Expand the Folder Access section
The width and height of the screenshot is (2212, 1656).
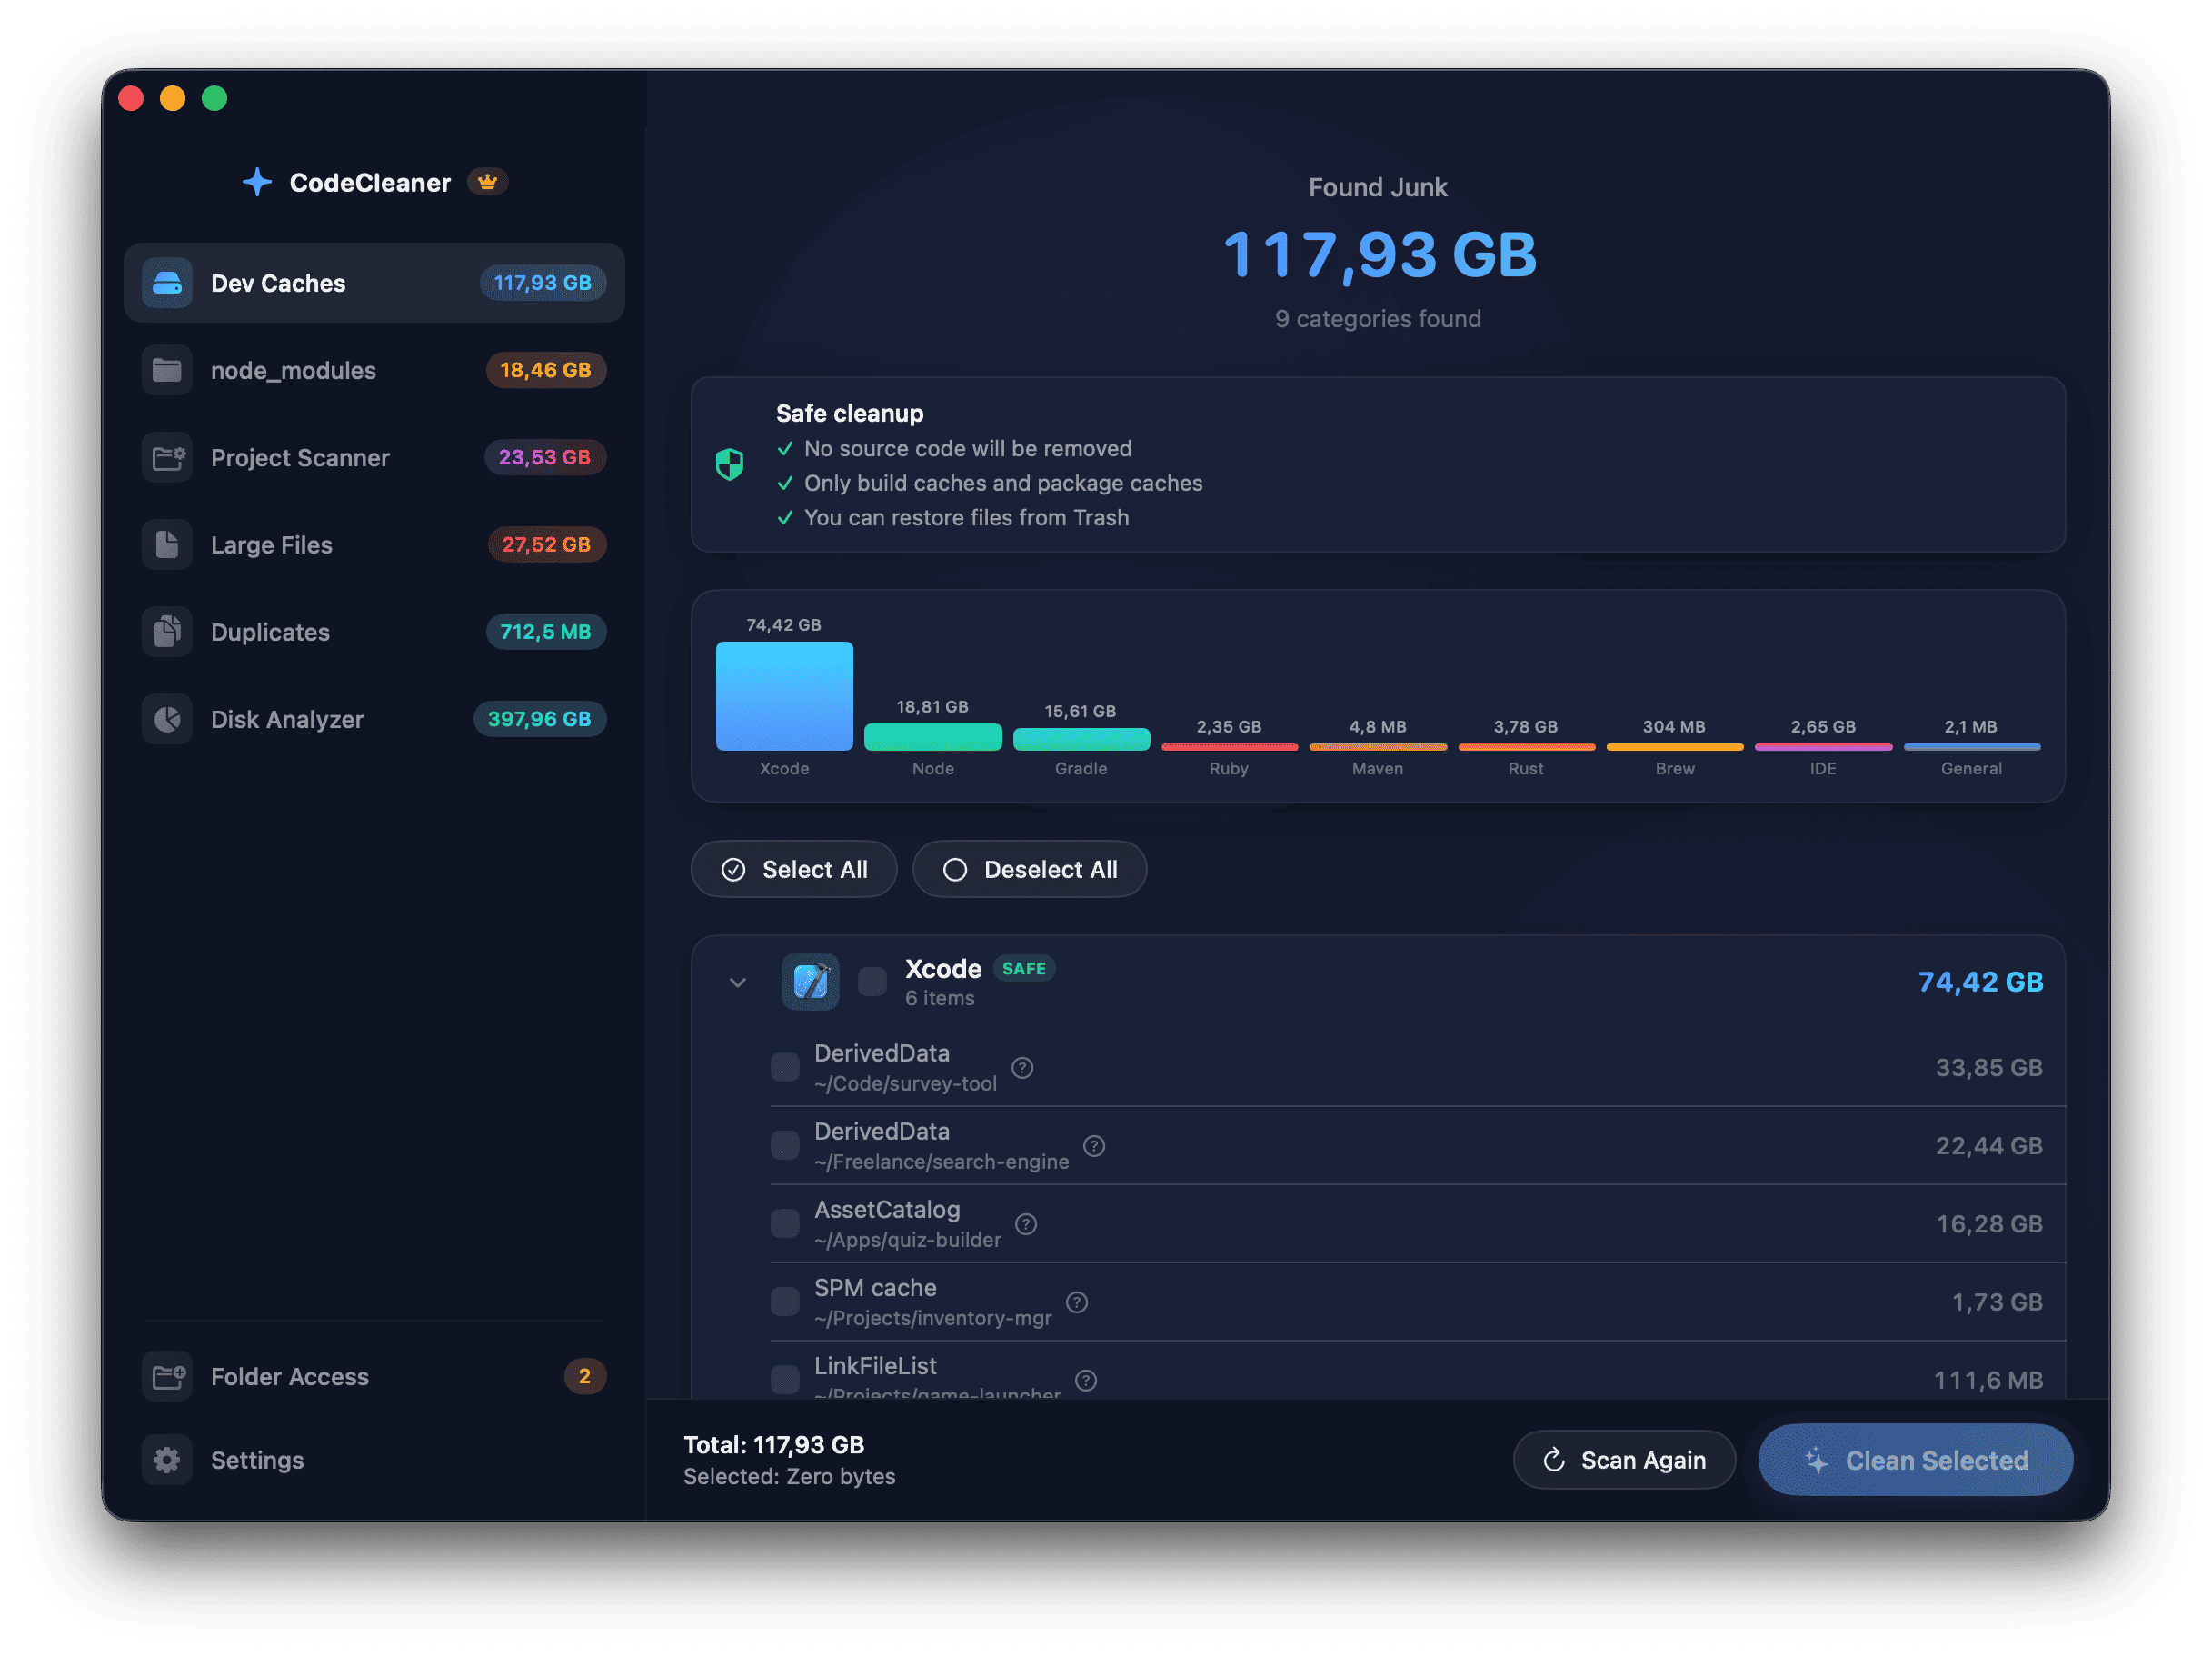pos(288,1376)
